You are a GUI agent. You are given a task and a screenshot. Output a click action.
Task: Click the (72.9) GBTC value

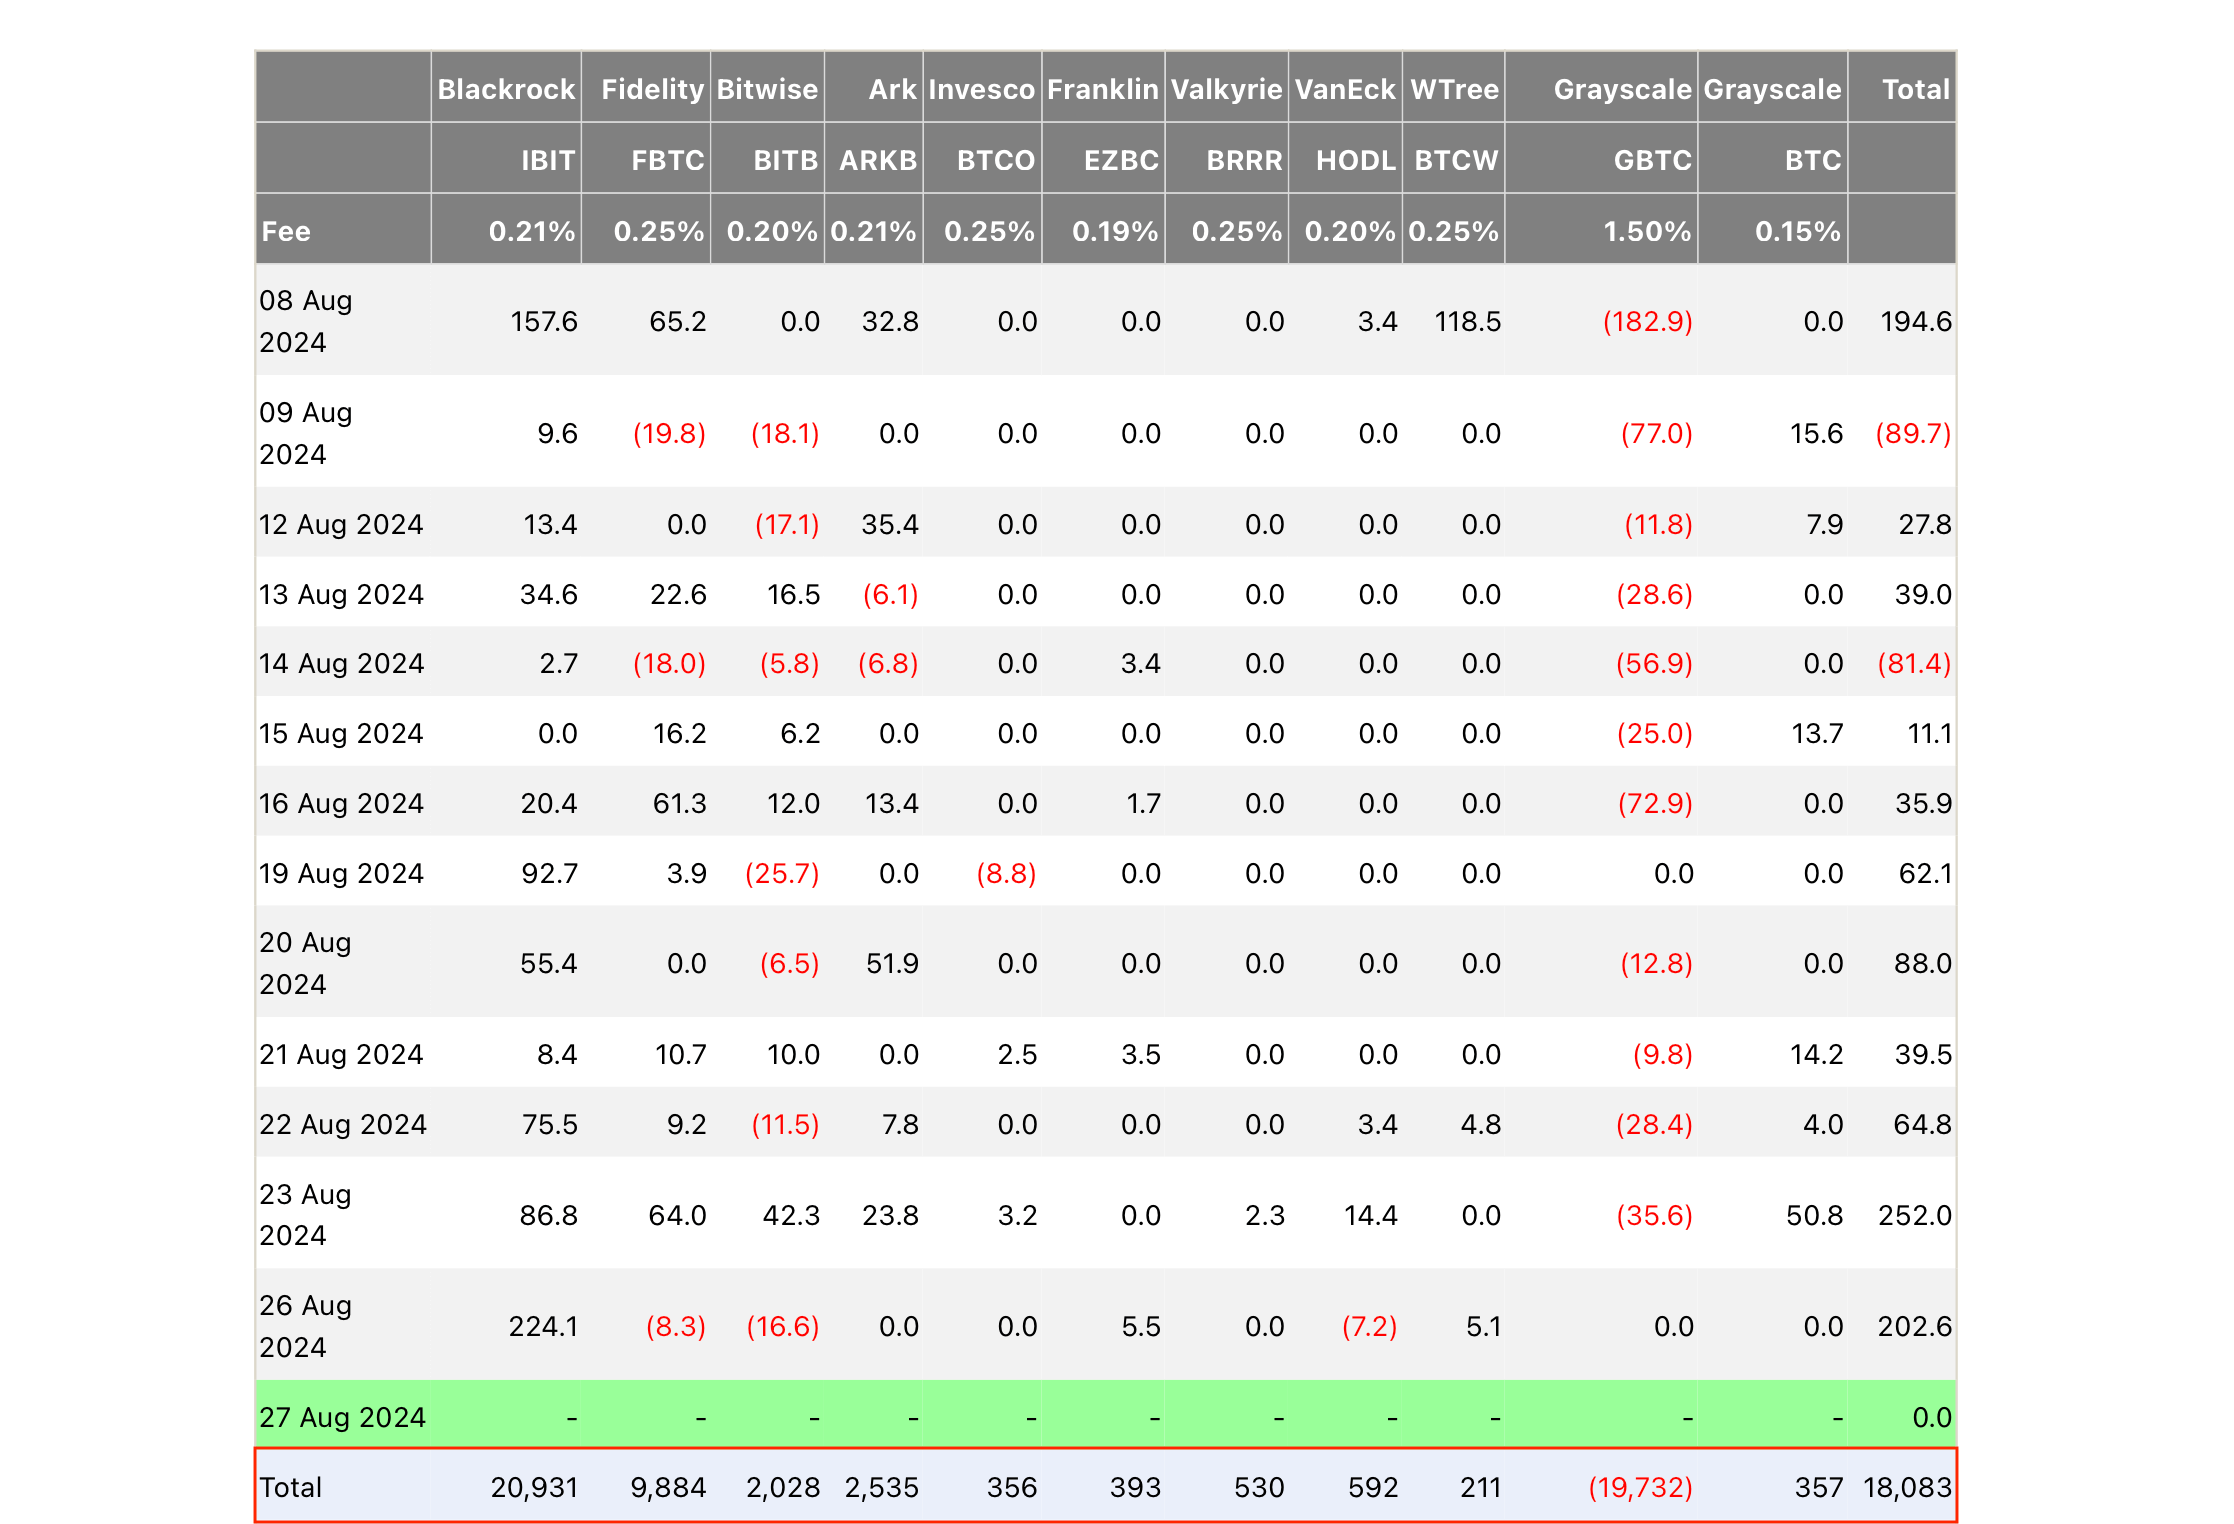tap(1655, 803)
